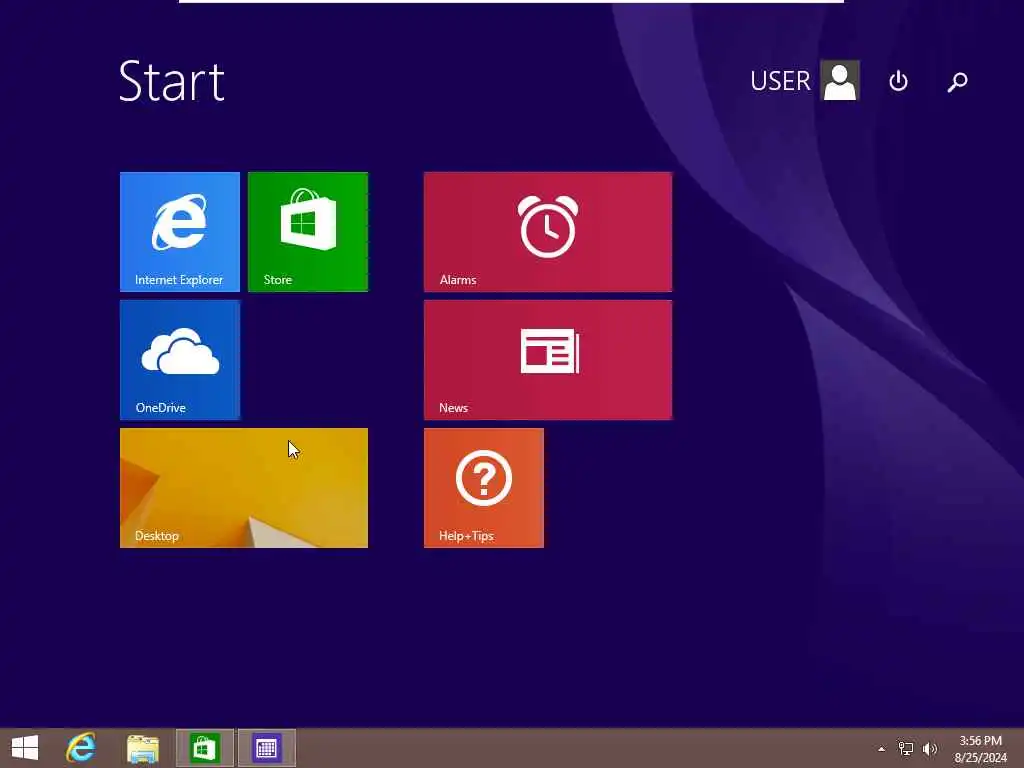
Task: Show hidden tray icons arrow
Action: point(882,749)
